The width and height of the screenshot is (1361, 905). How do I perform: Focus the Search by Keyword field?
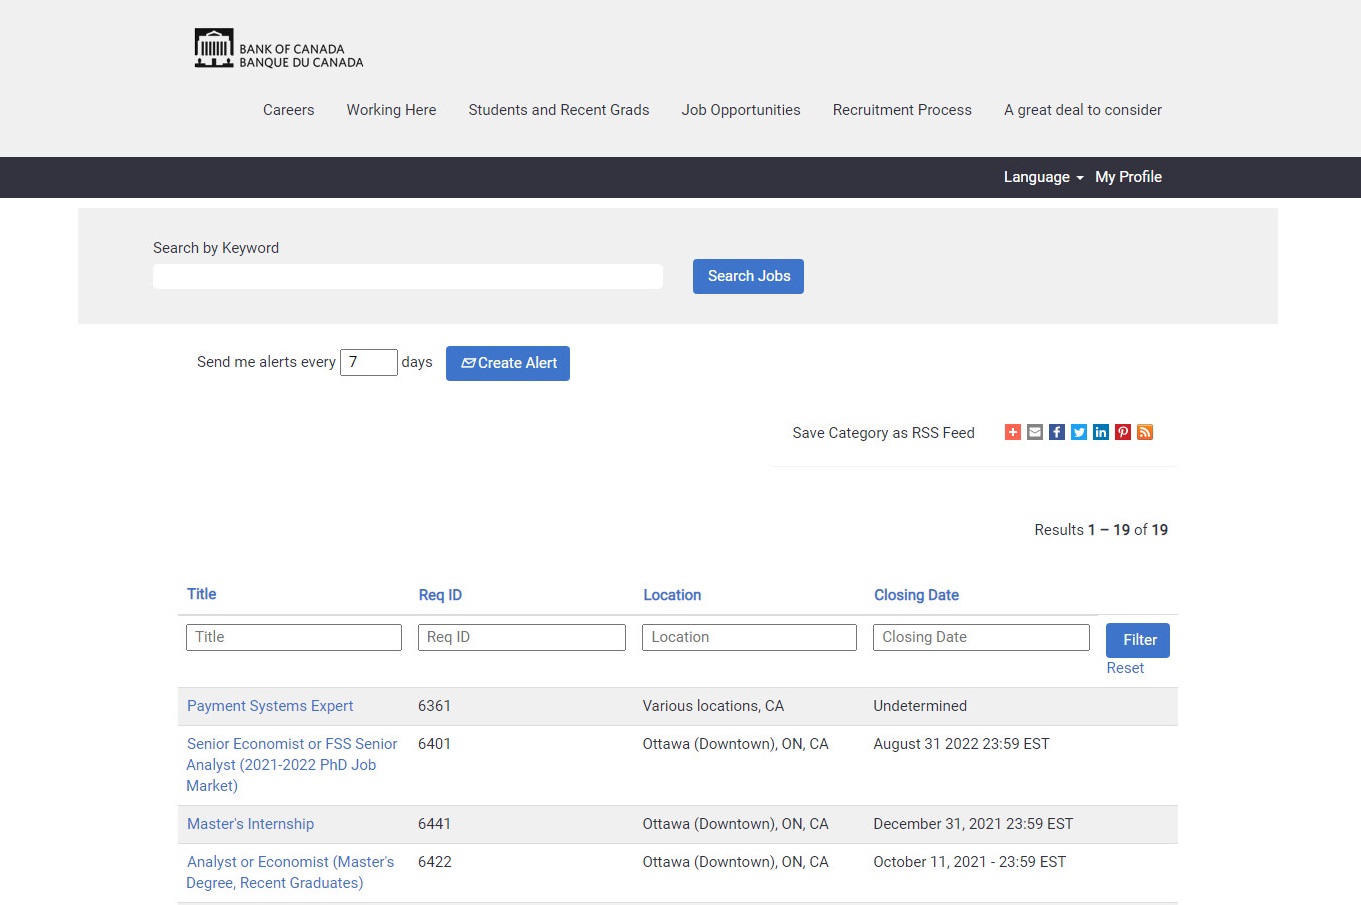(408, 277)
